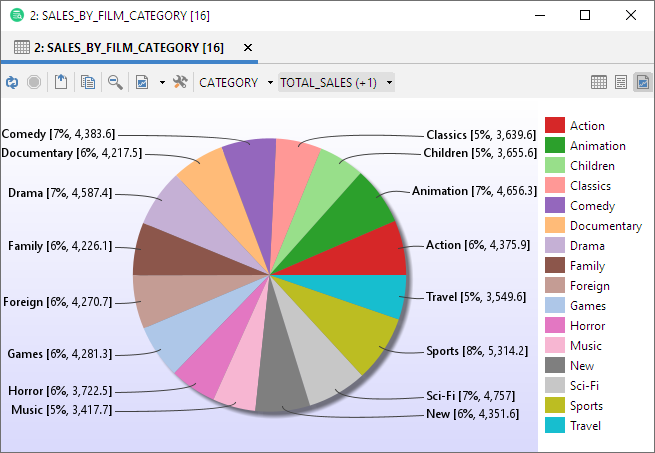
Task: Click the Sports legend entry
Action: click(x=586, y=406)
